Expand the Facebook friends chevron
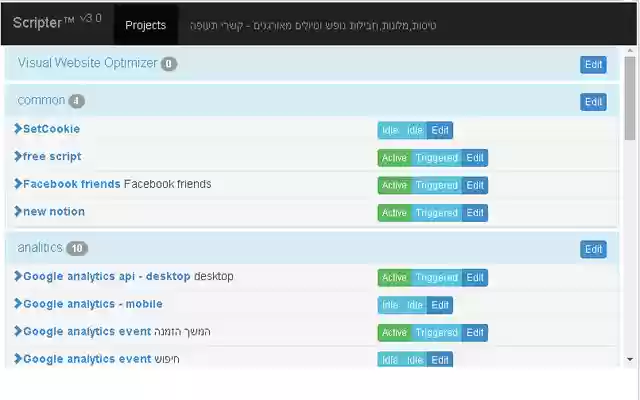The image size is (640, 400). click(x=18, y=184)
